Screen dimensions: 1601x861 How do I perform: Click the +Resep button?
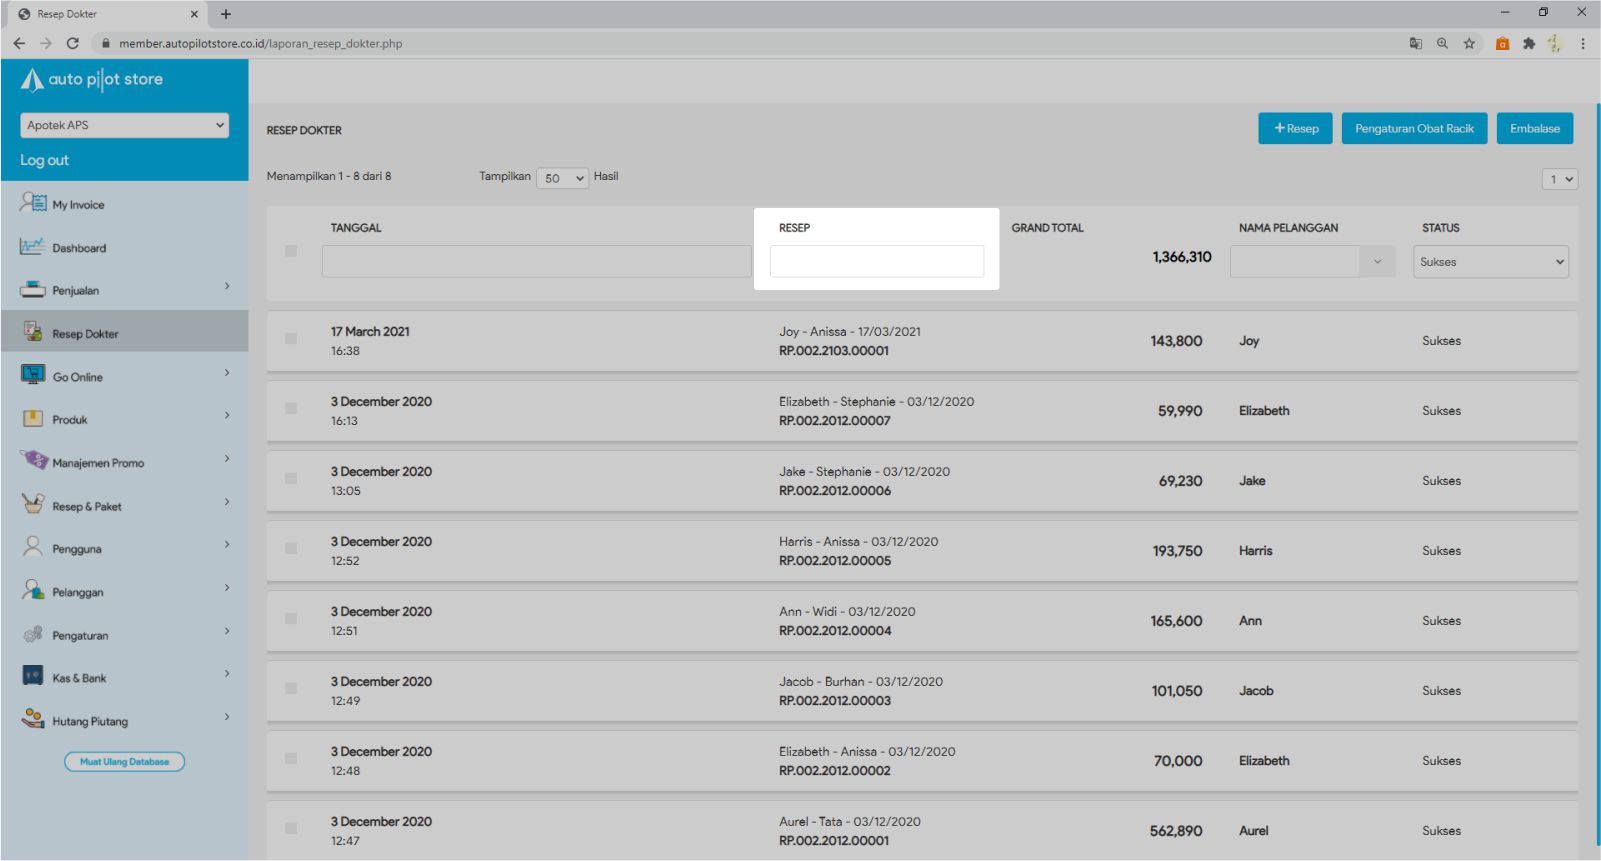[x=1295, y=129]
